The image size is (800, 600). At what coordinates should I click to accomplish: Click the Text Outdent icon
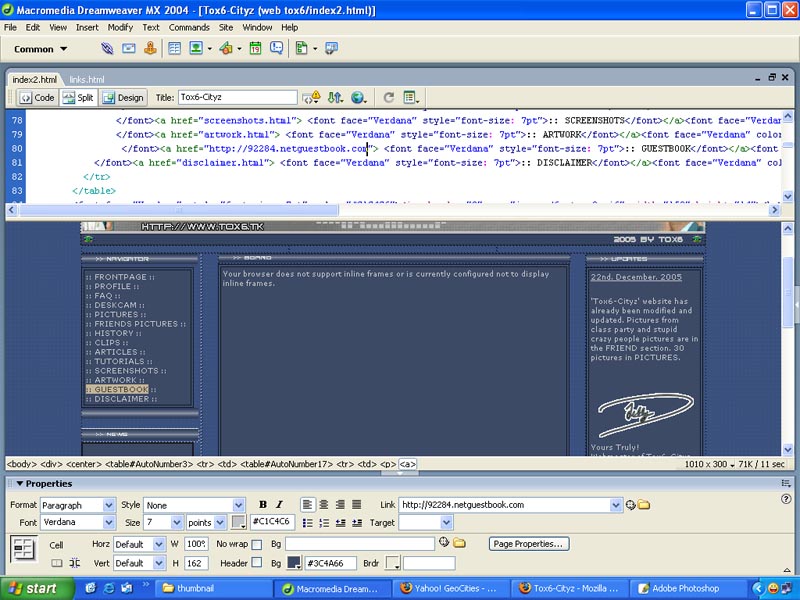tap(340, 522)
